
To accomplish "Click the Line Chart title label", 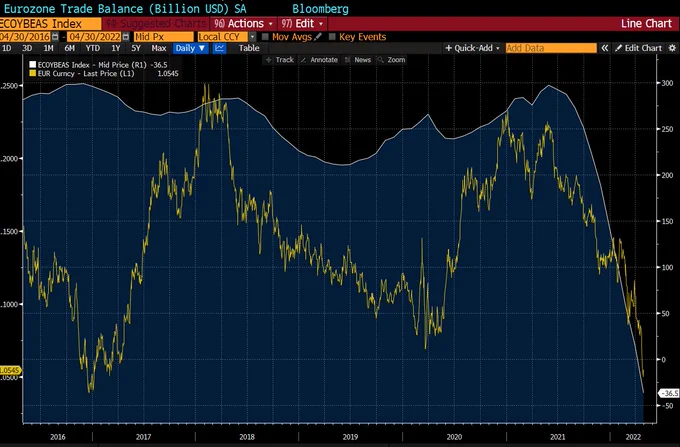I will tap(646, 23).
